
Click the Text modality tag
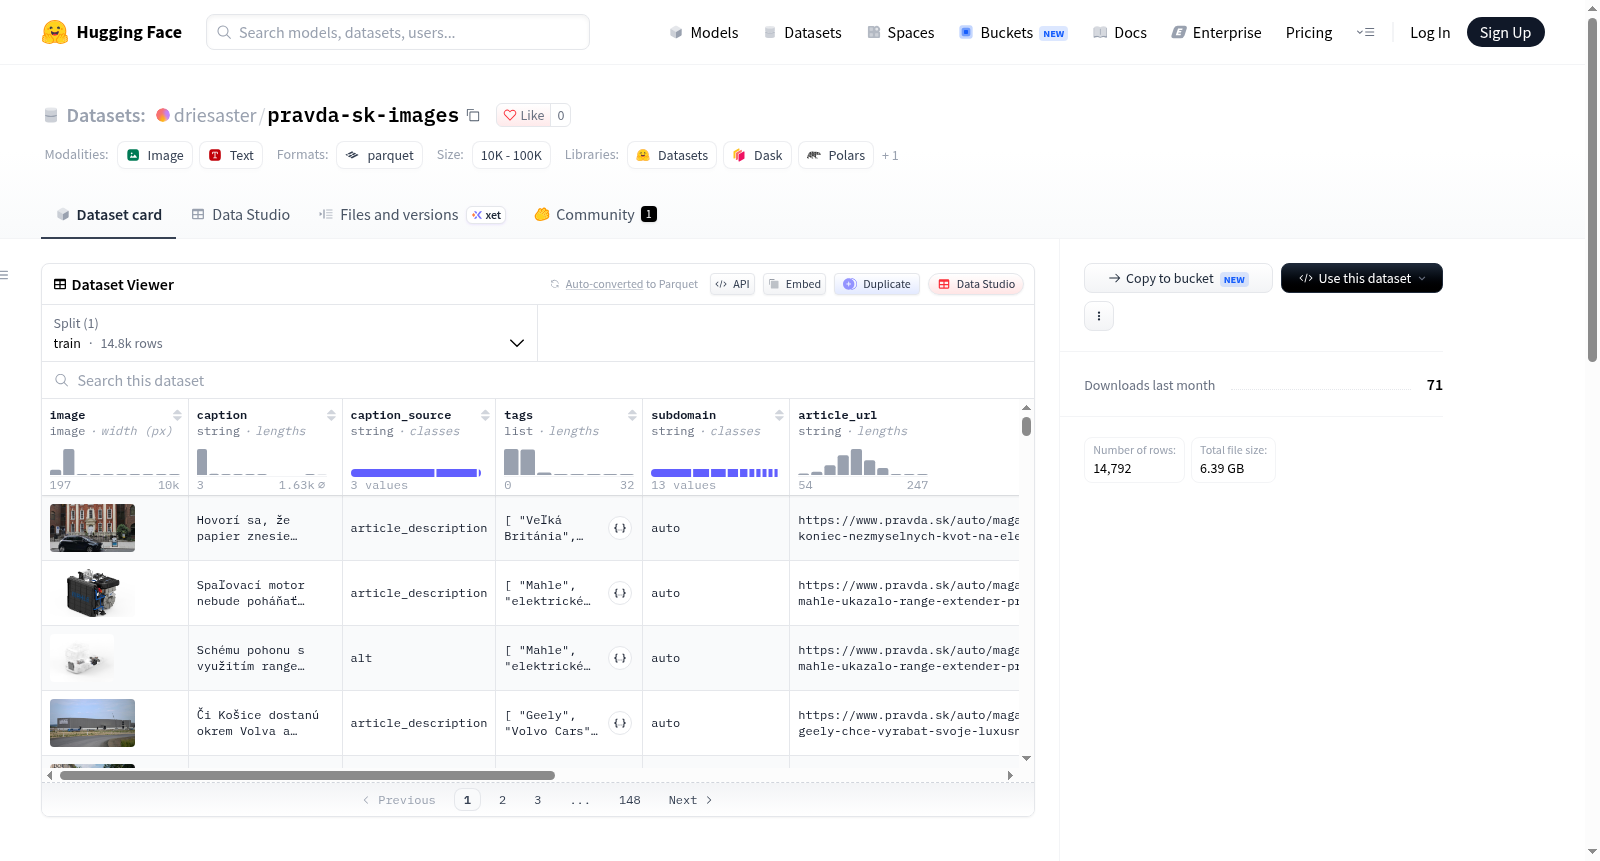pyautogui.click(x=231, y=155)
